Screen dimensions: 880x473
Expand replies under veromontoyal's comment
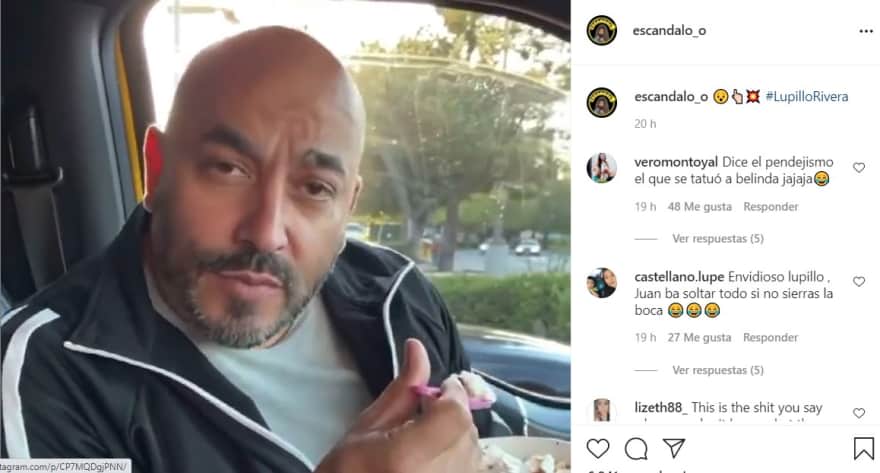coord(718,238)
